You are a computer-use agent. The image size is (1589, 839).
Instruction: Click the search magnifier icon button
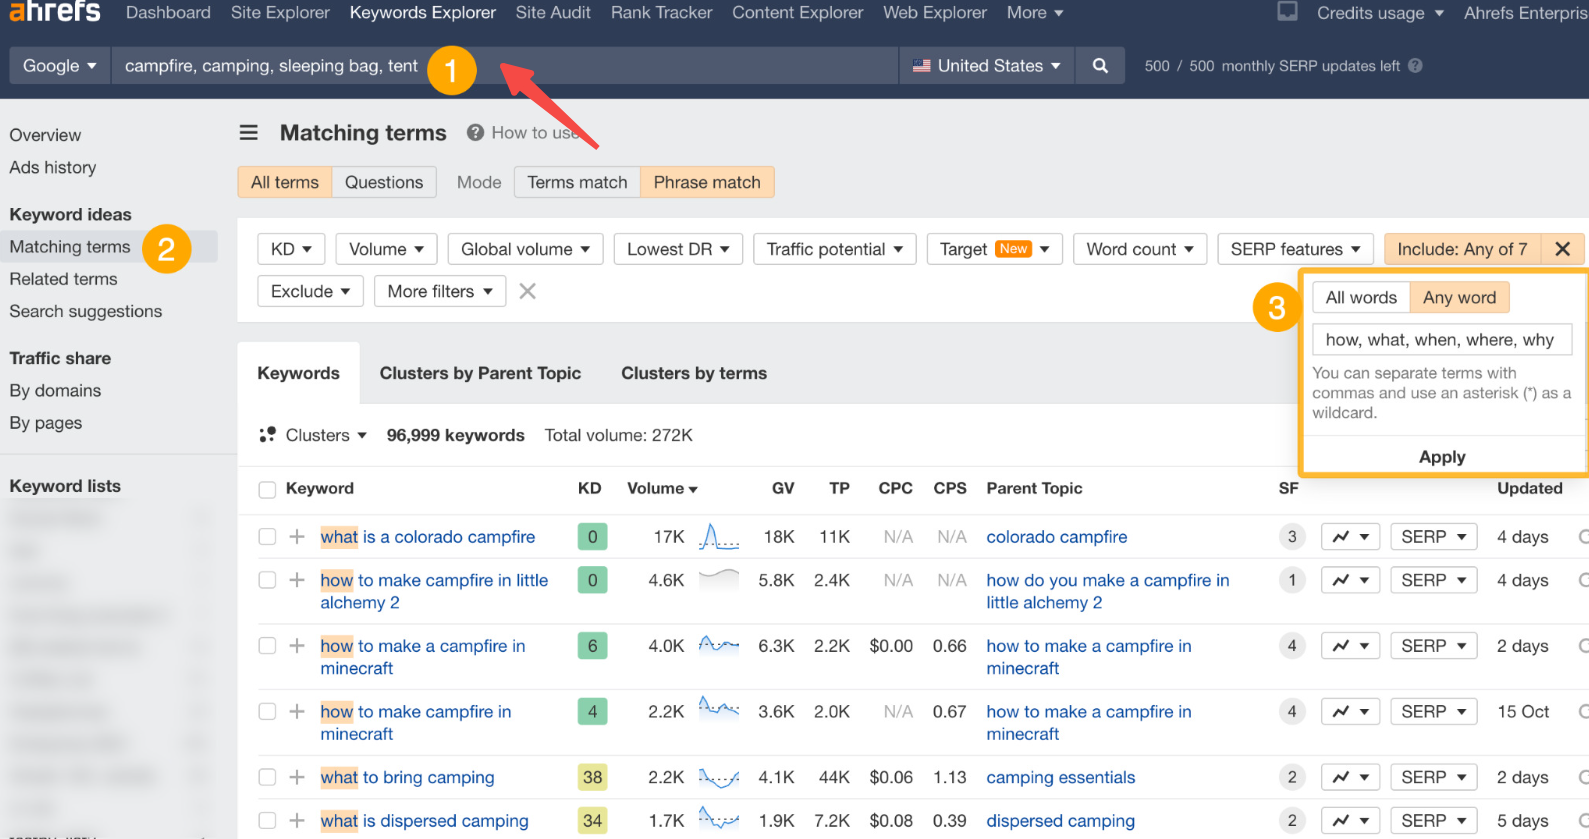[1100, 66]
